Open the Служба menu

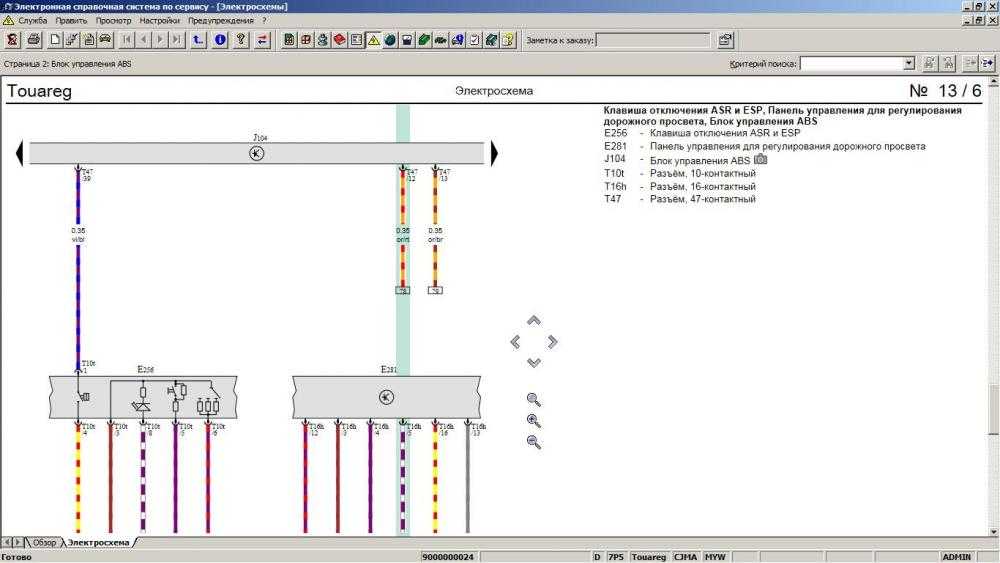click(33, 20)
